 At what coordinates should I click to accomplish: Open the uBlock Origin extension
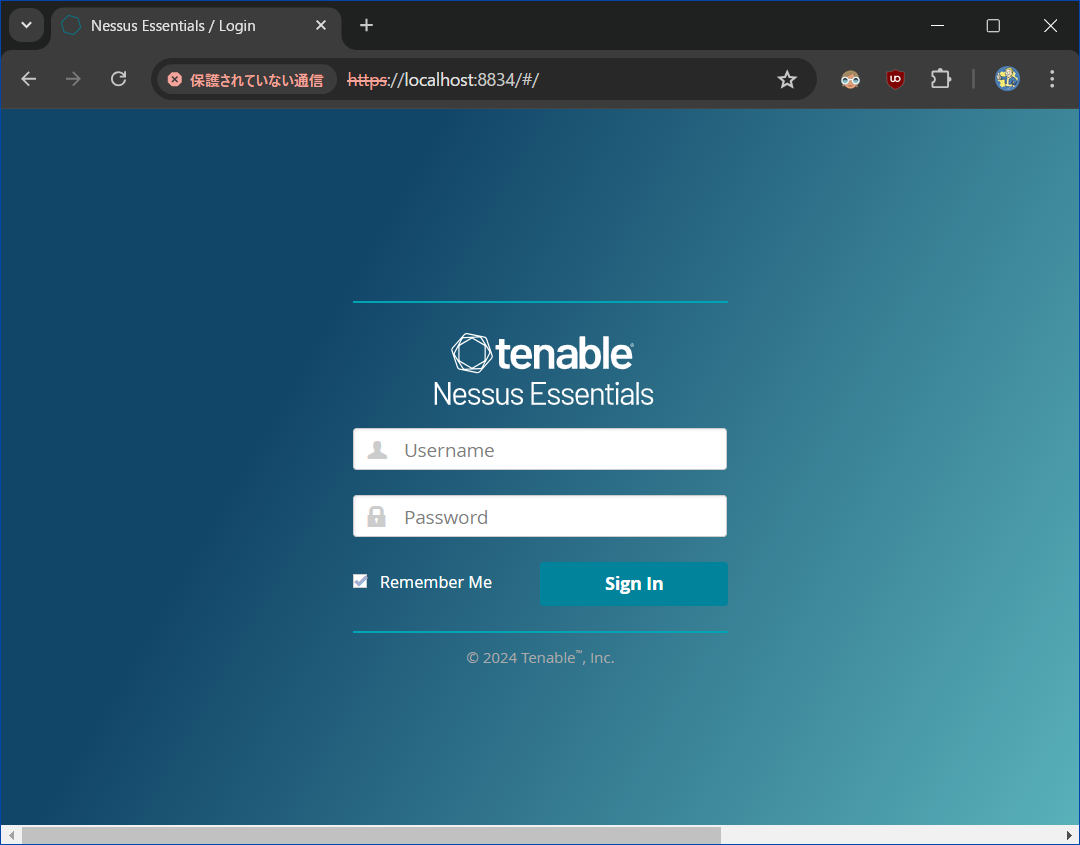(895, 79)
